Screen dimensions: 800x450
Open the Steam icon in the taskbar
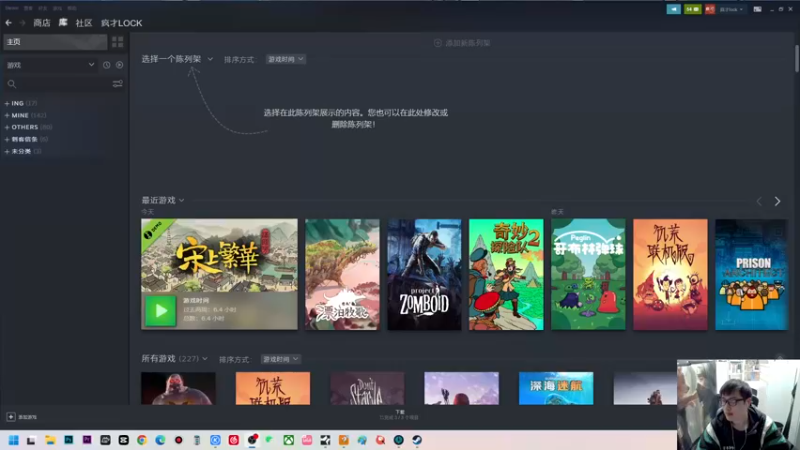417,440
